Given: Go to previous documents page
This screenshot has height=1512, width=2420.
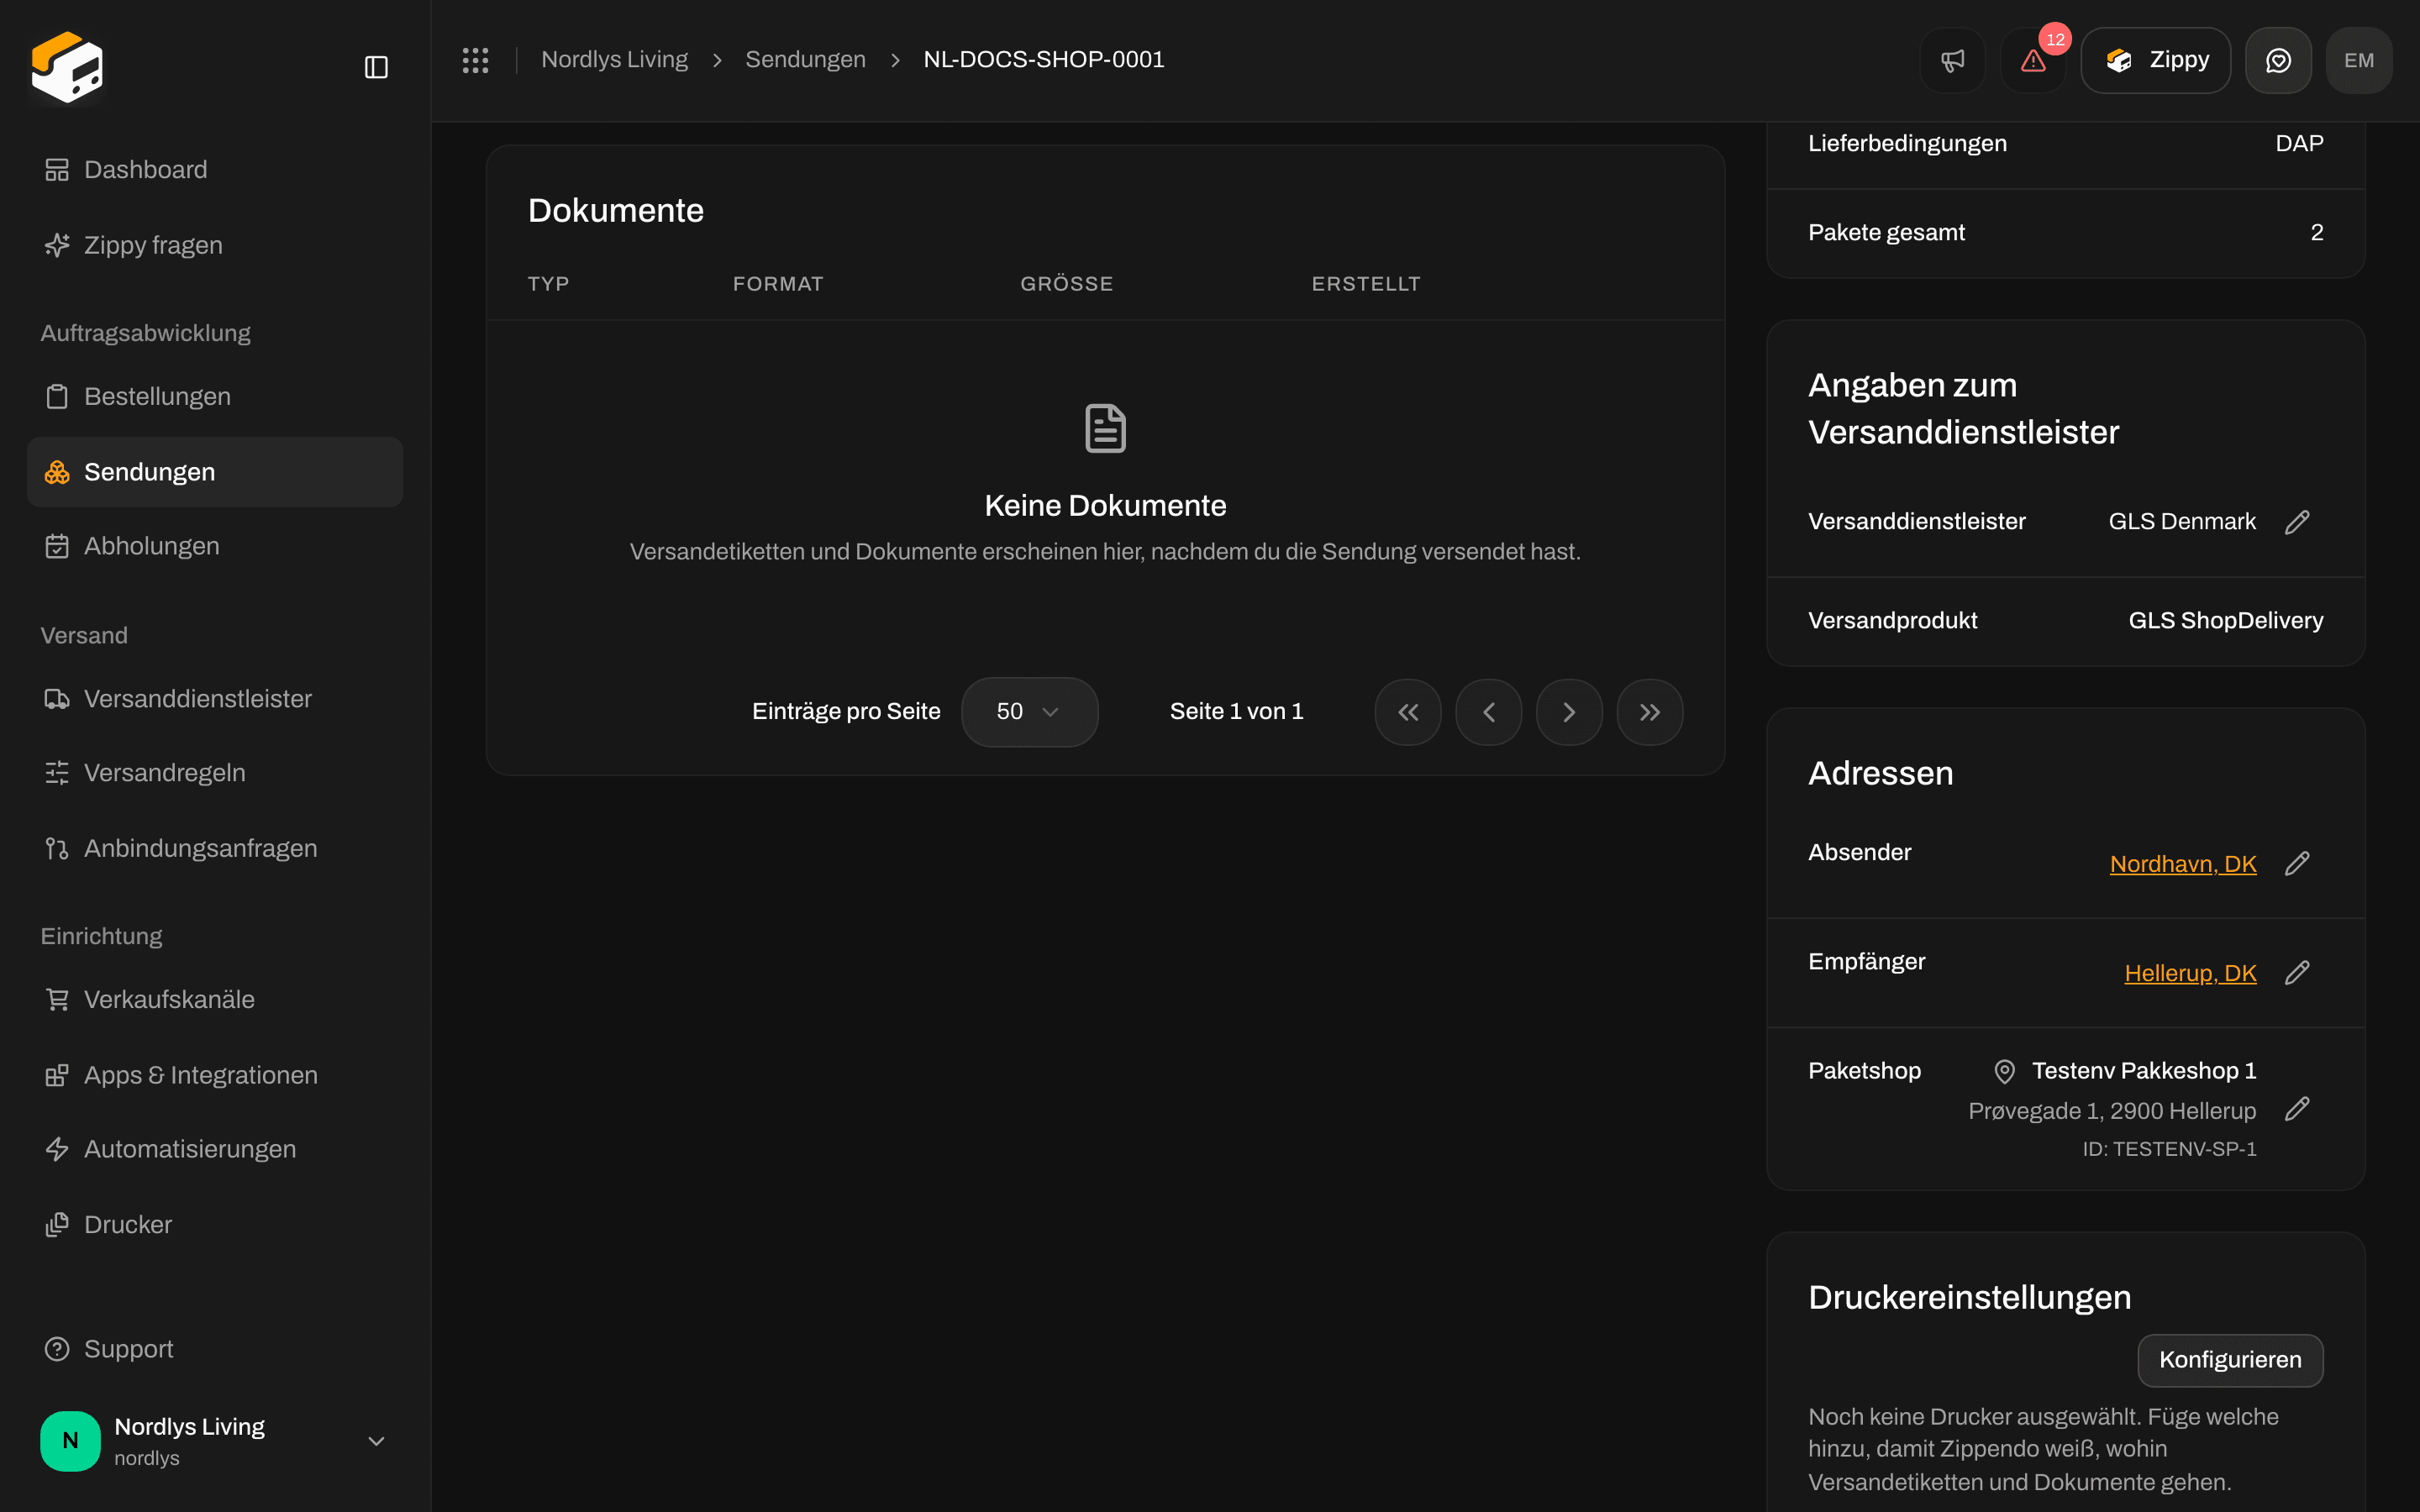Looking at the screenshot, I should click(1488, 712).
